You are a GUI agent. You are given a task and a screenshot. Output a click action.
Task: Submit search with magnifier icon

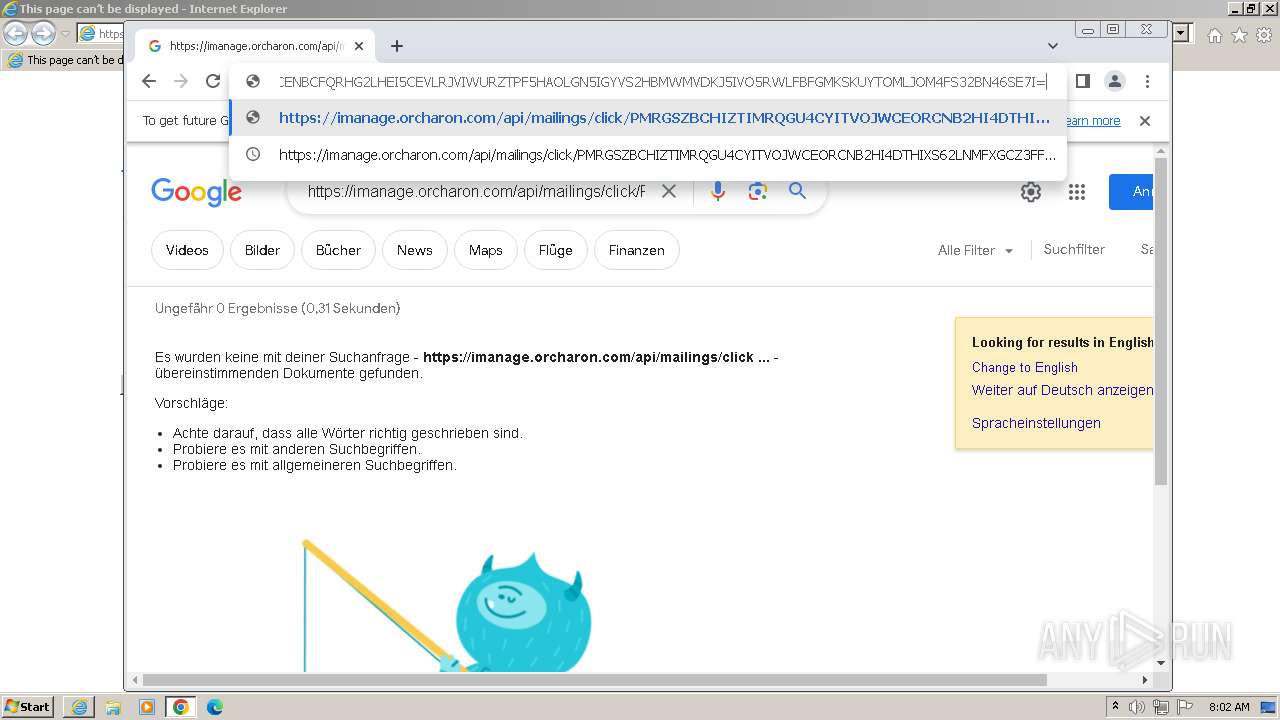[797, 191]
